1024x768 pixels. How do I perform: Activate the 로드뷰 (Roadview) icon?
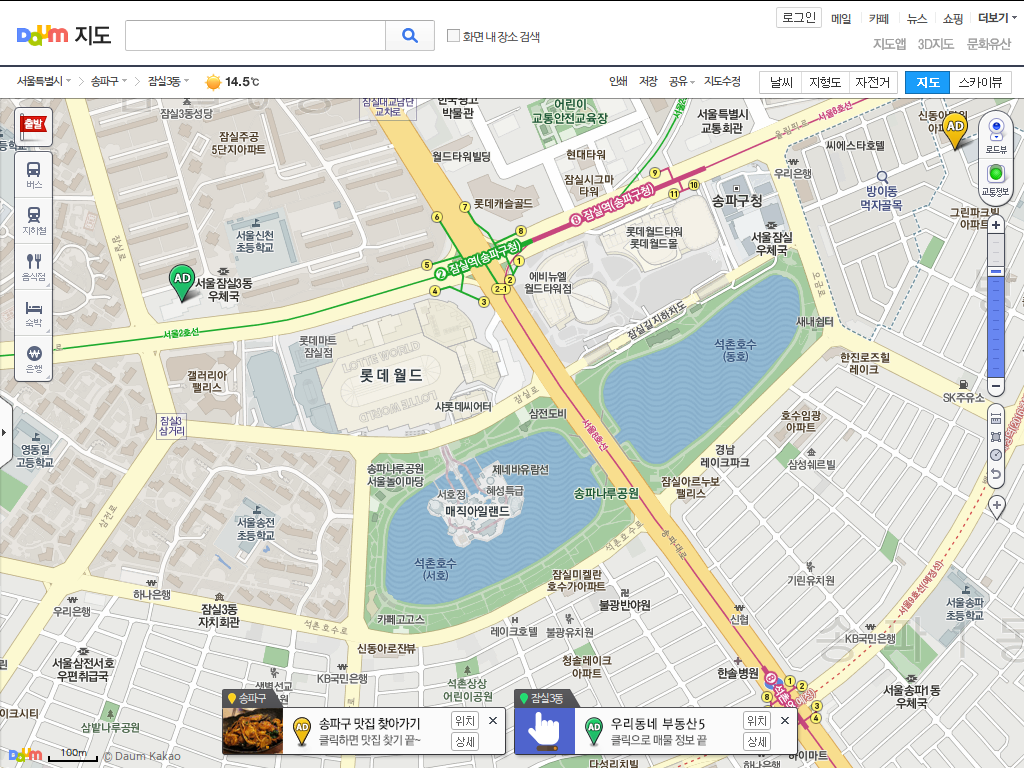point(994,128)
